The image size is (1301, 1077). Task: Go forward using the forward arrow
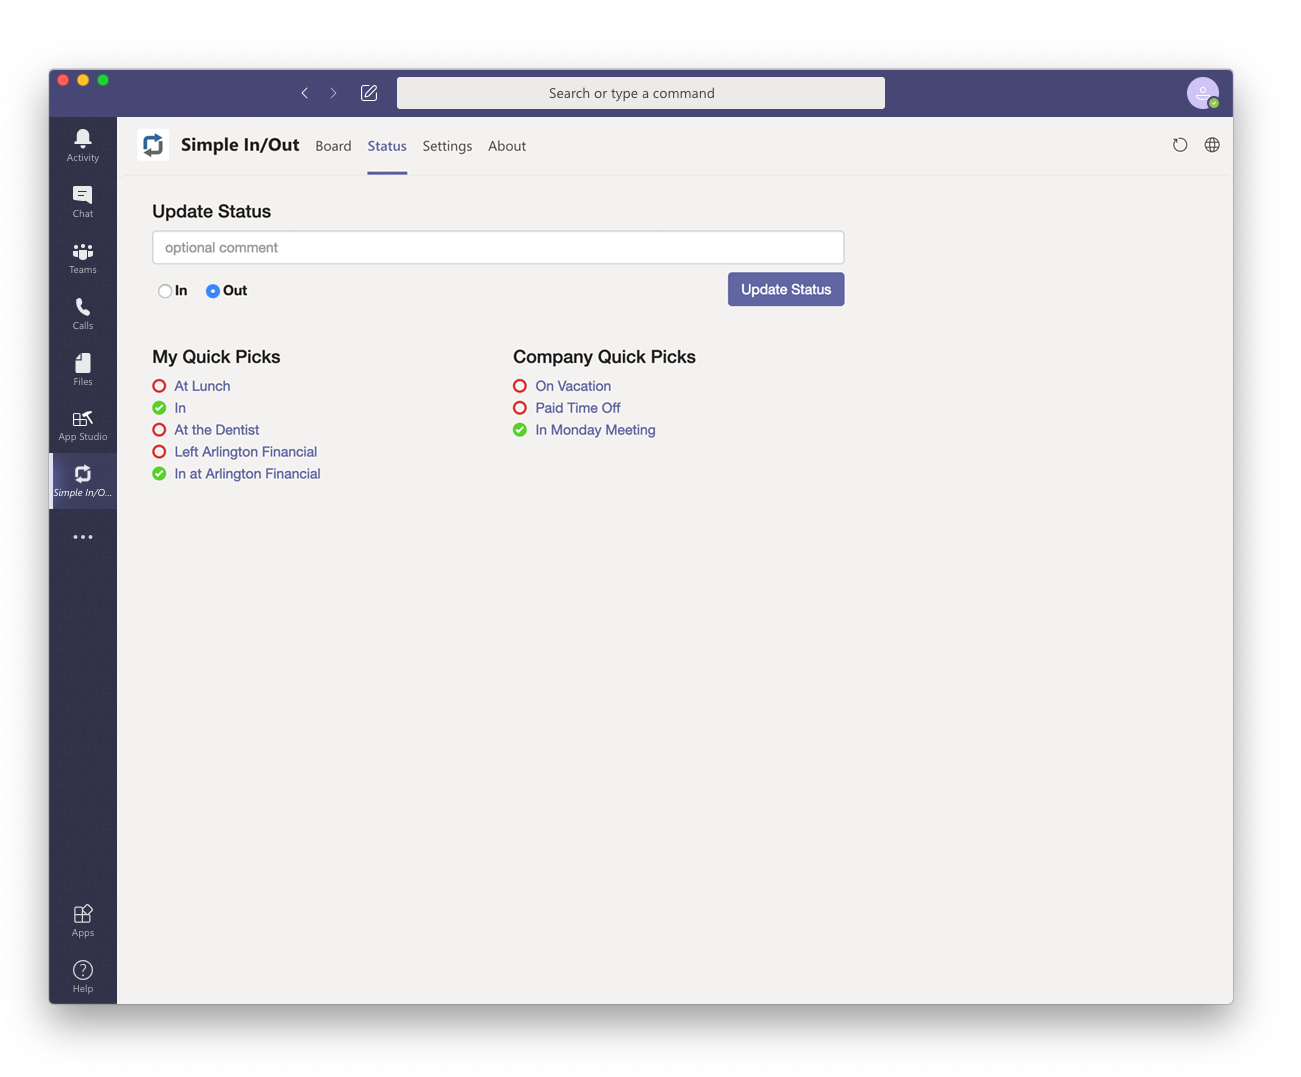click(334, 93)
